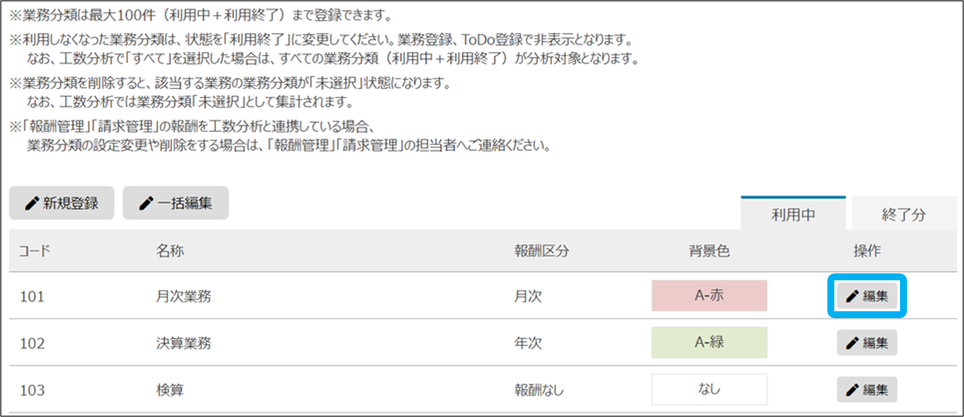Click the code 101 cell
This screenshot has height=417, width=964.
point(32,297)
